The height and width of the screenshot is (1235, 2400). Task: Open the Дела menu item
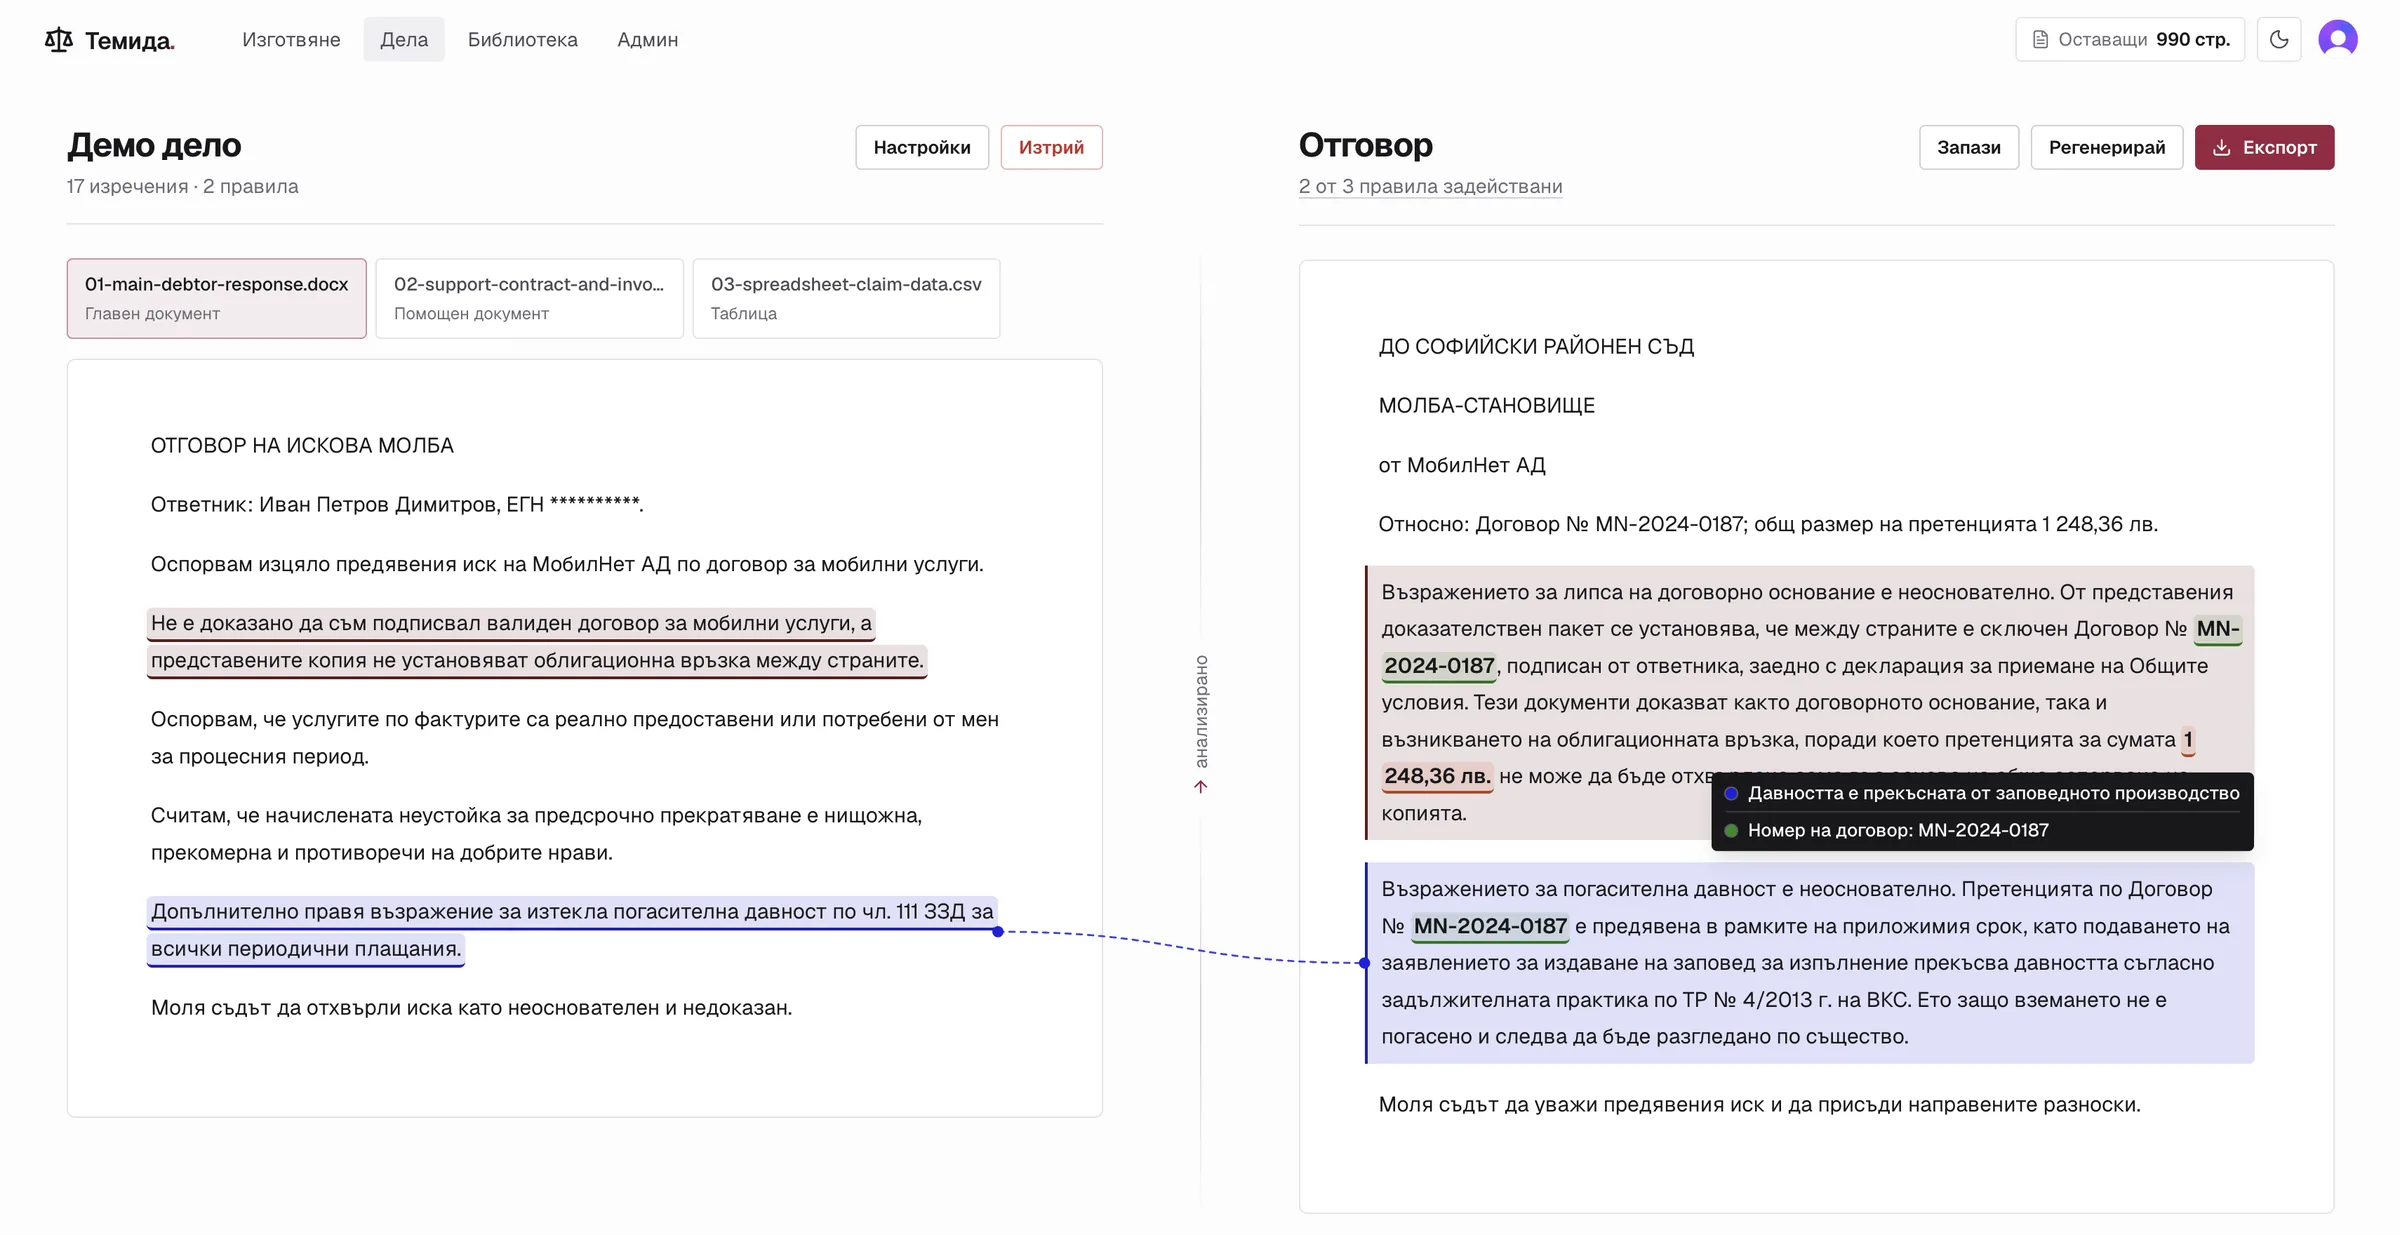click(404, 39)
